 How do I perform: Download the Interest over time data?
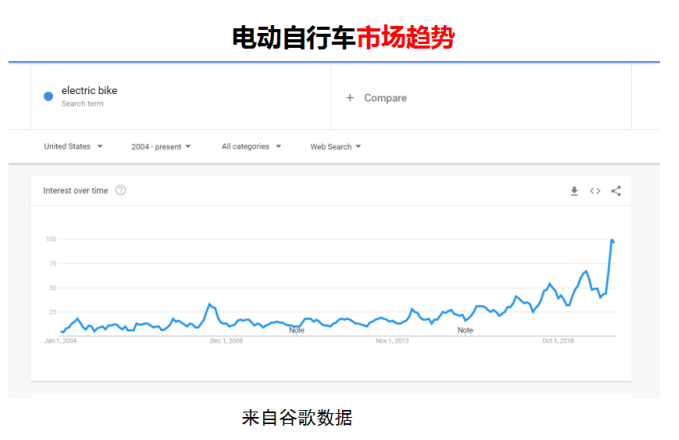[x=574, y=191]
